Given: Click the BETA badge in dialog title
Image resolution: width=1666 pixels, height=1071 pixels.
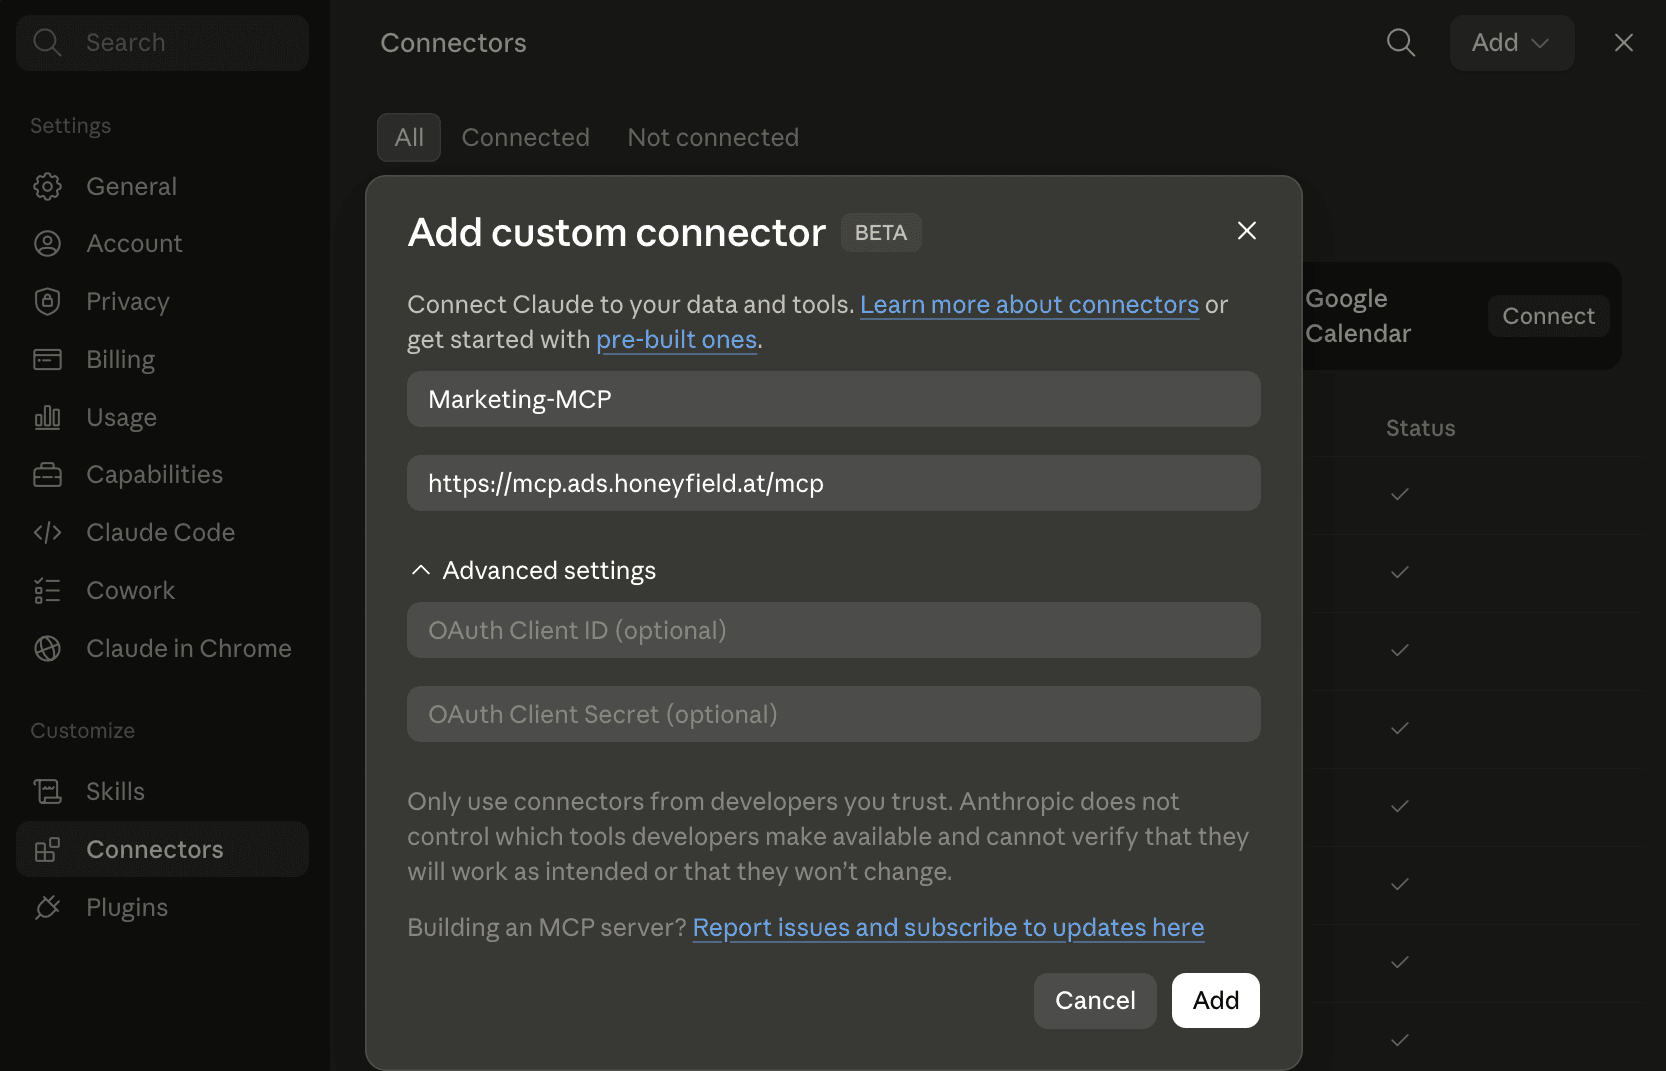Looking at the screenshot, I should click(x=881, y=233).
